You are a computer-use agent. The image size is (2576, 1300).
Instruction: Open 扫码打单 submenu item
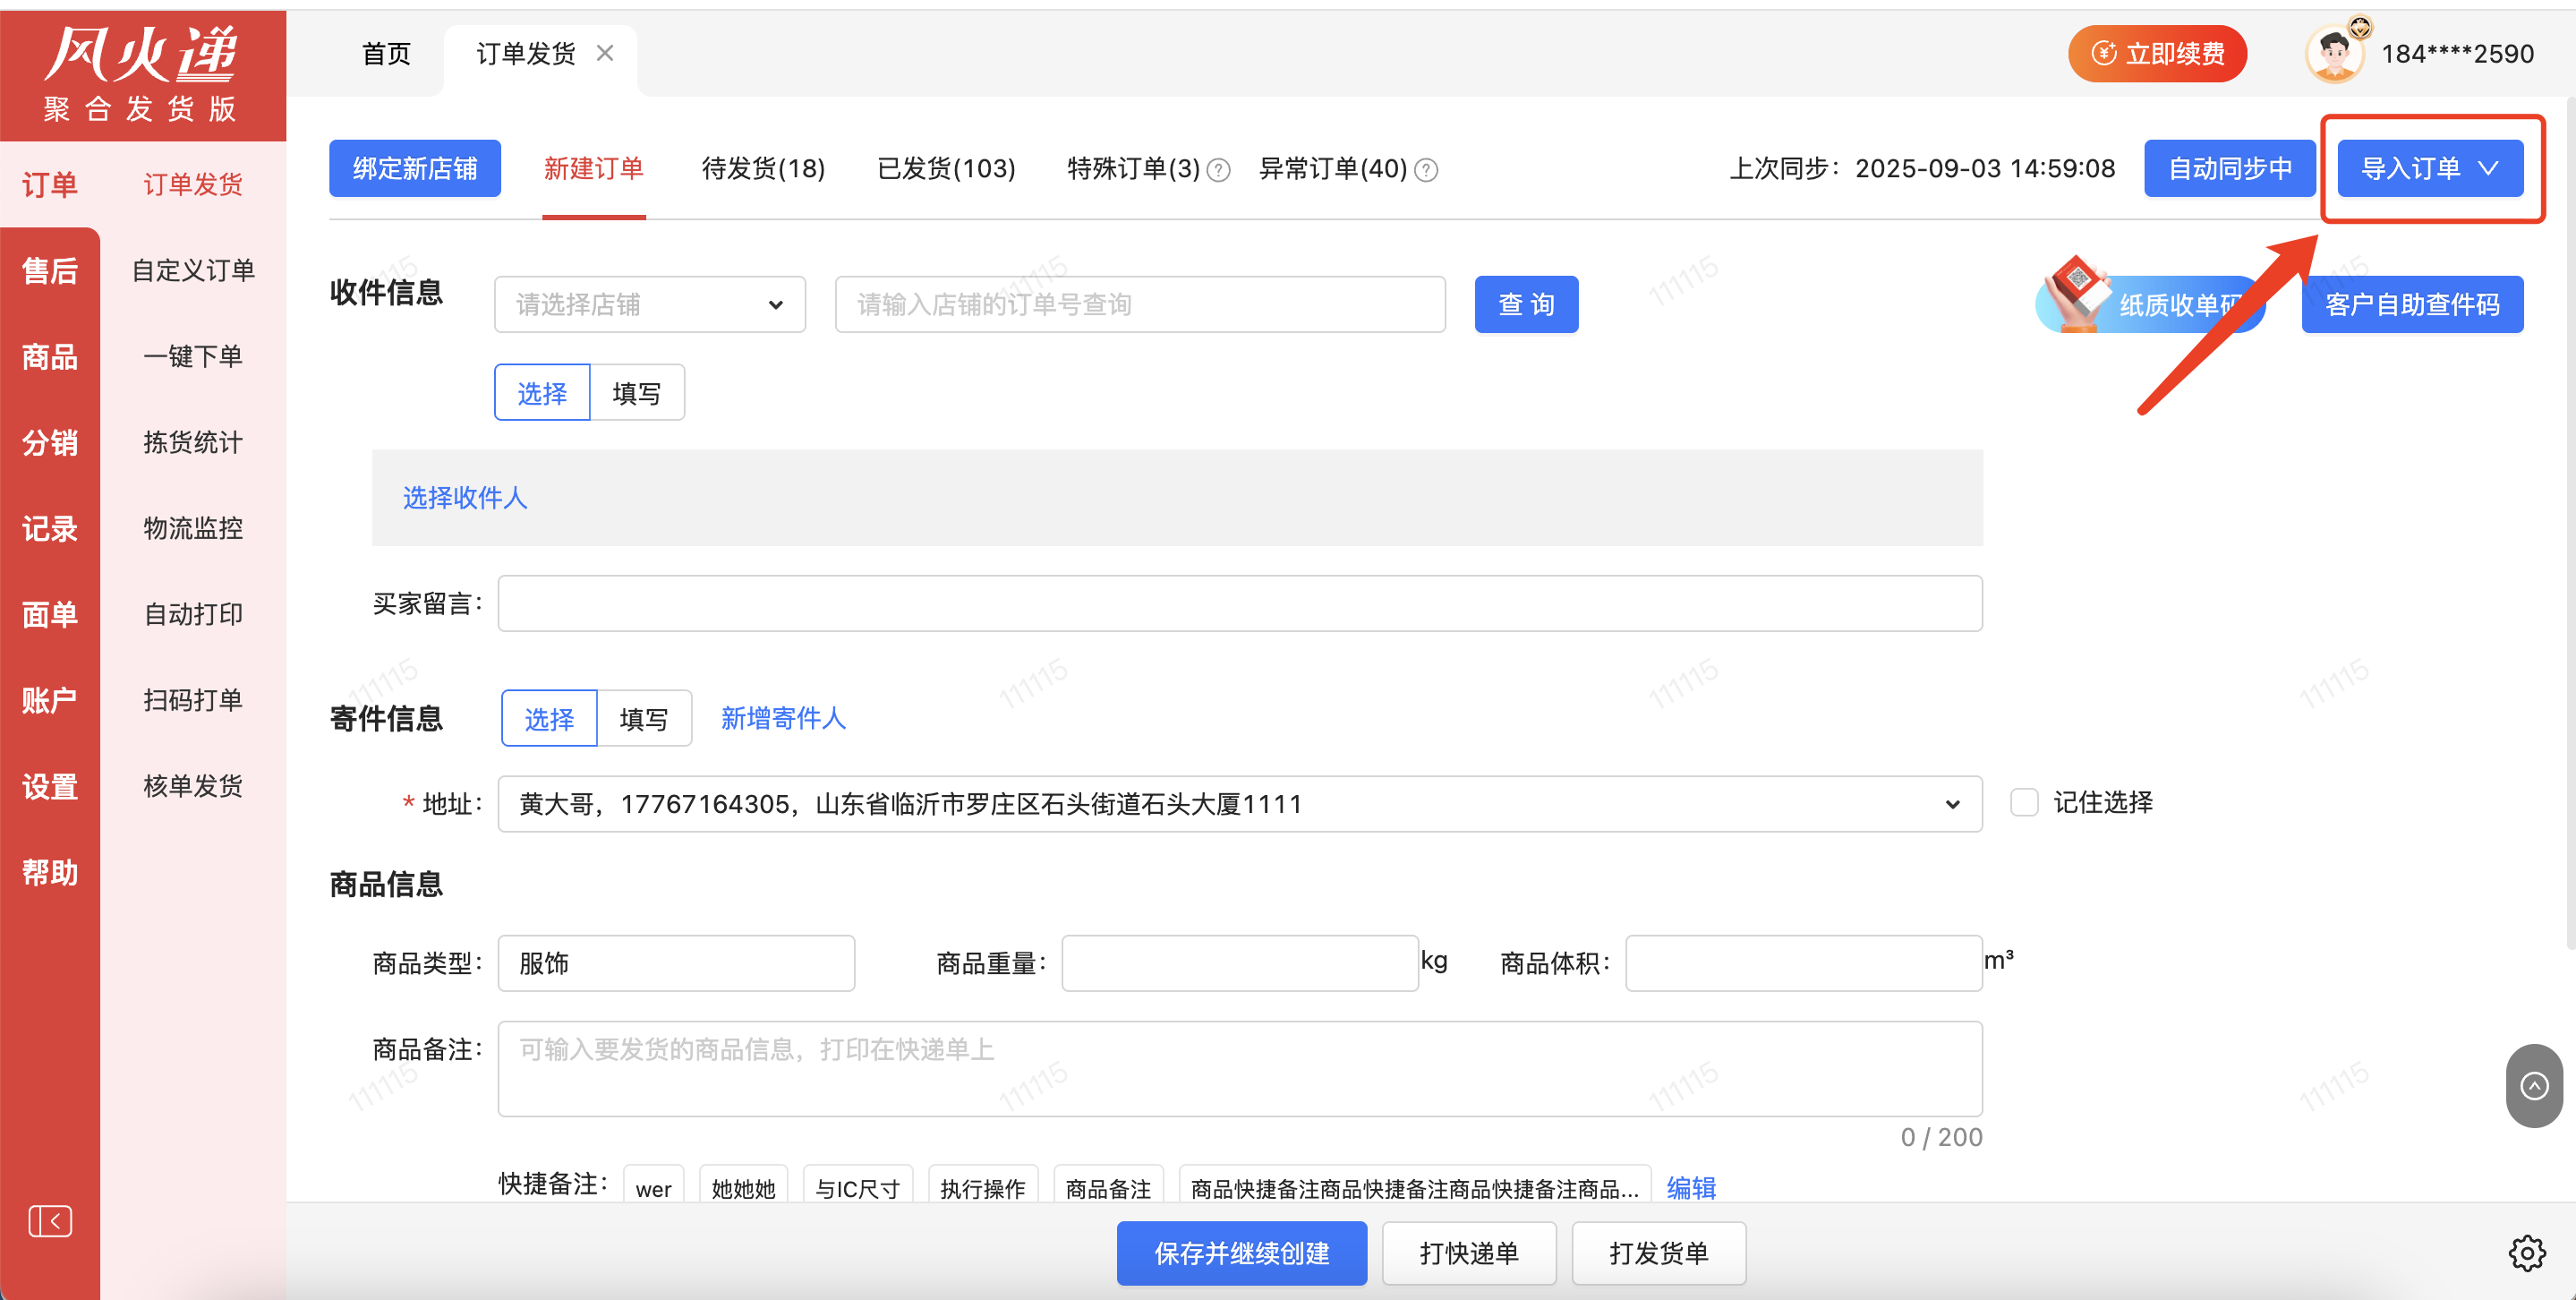[x=193, y=700]
